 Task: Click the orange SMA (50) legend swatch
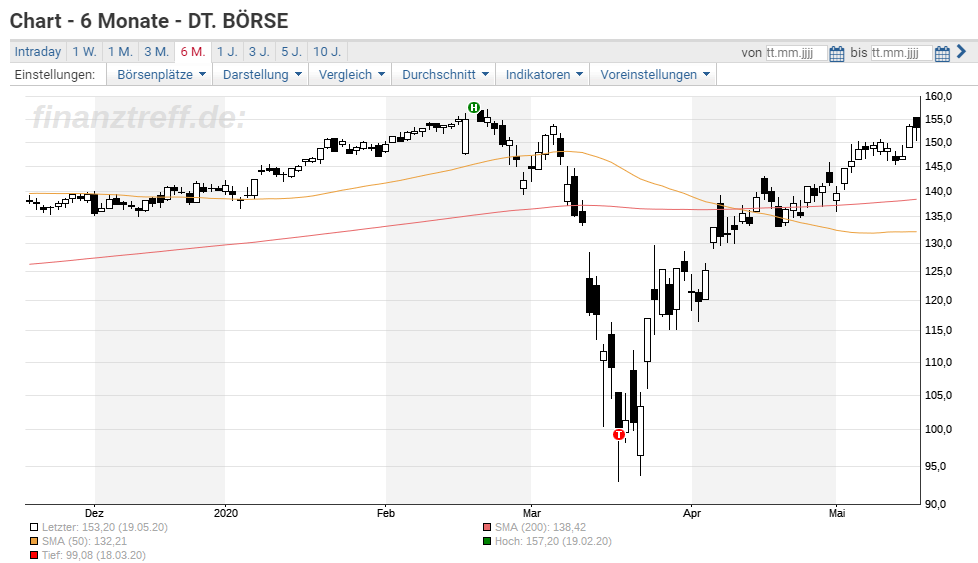tap(34, 541)
